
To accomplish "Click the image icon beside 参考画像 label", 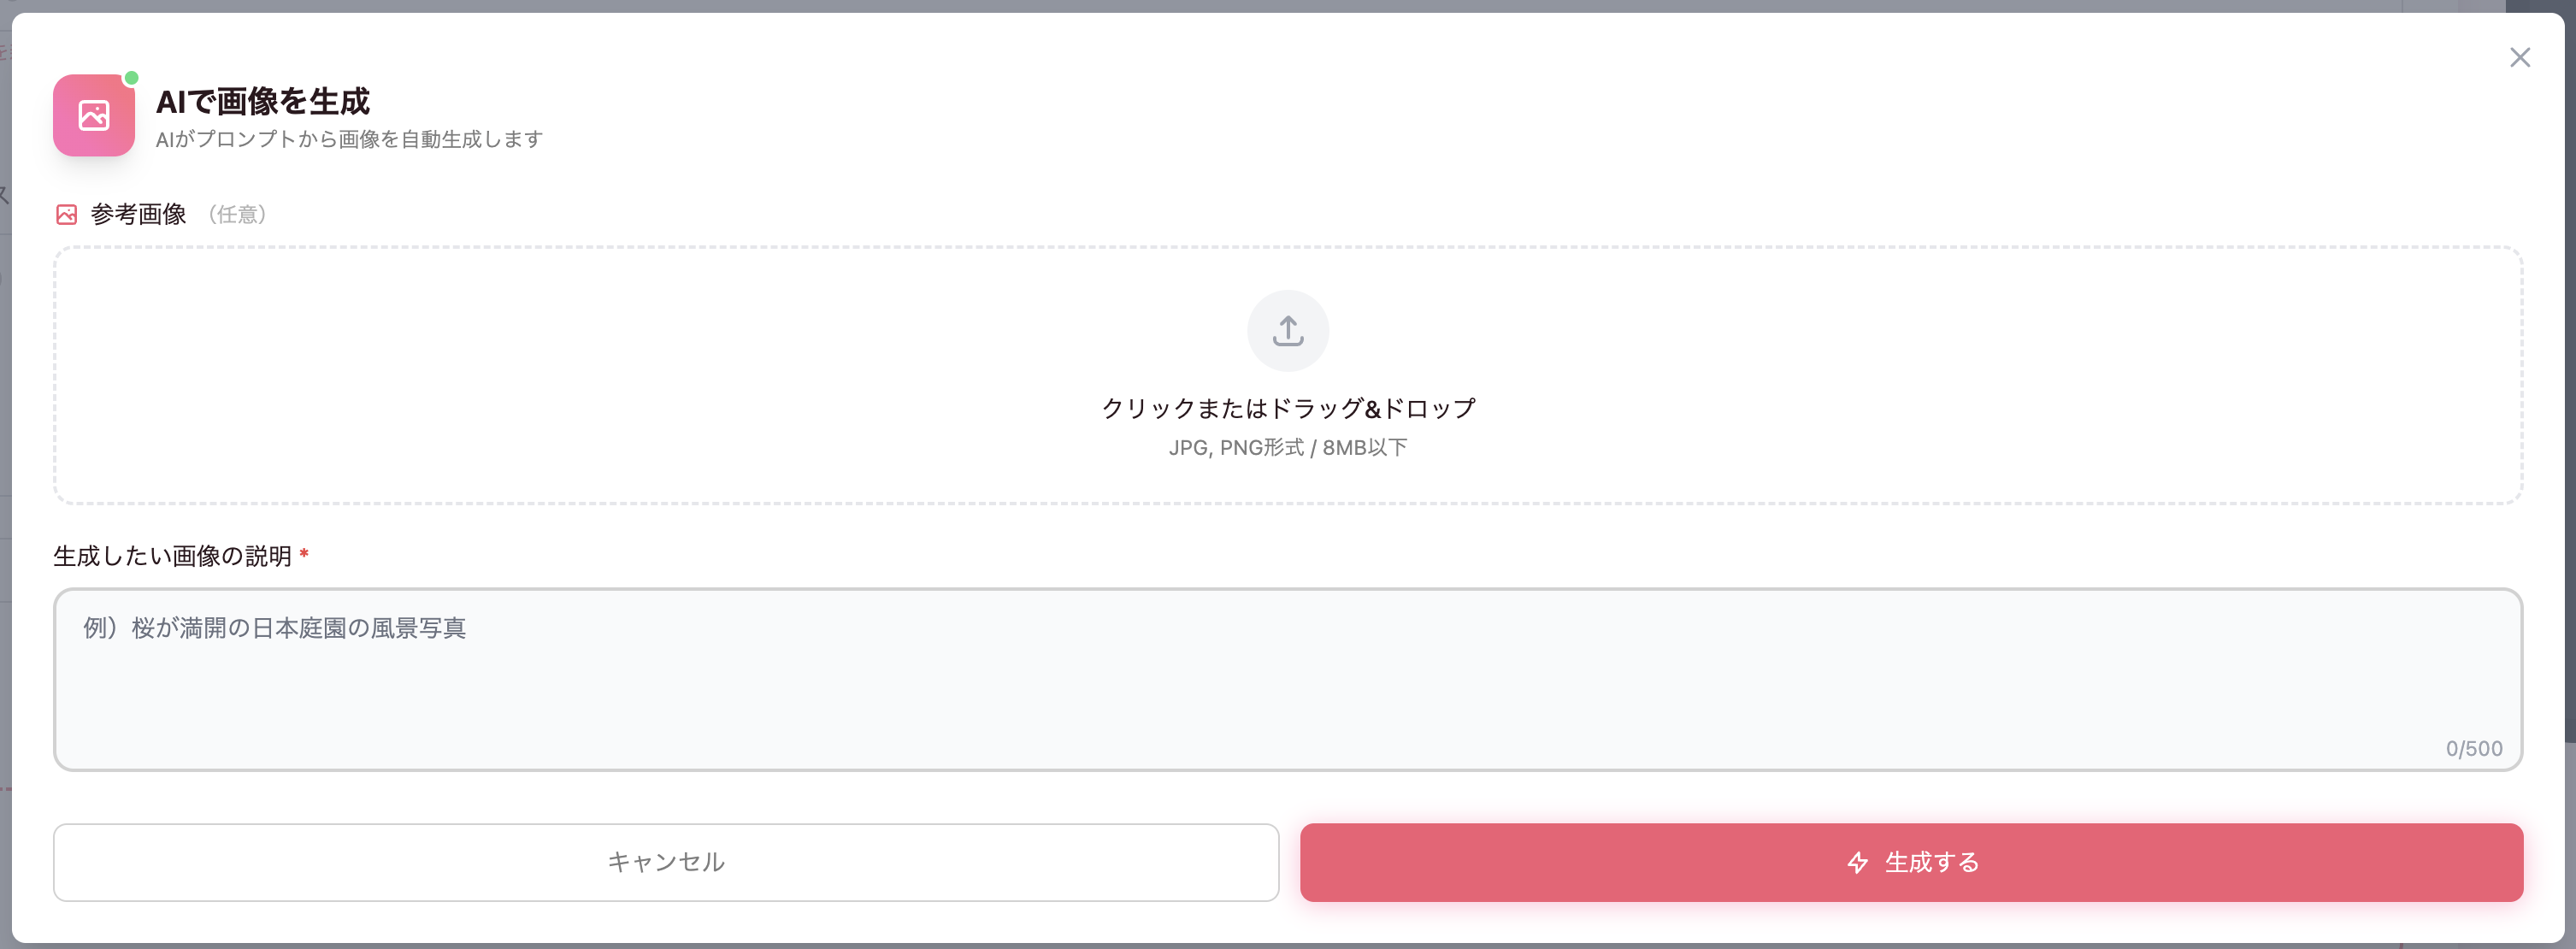I will point(66,213).
